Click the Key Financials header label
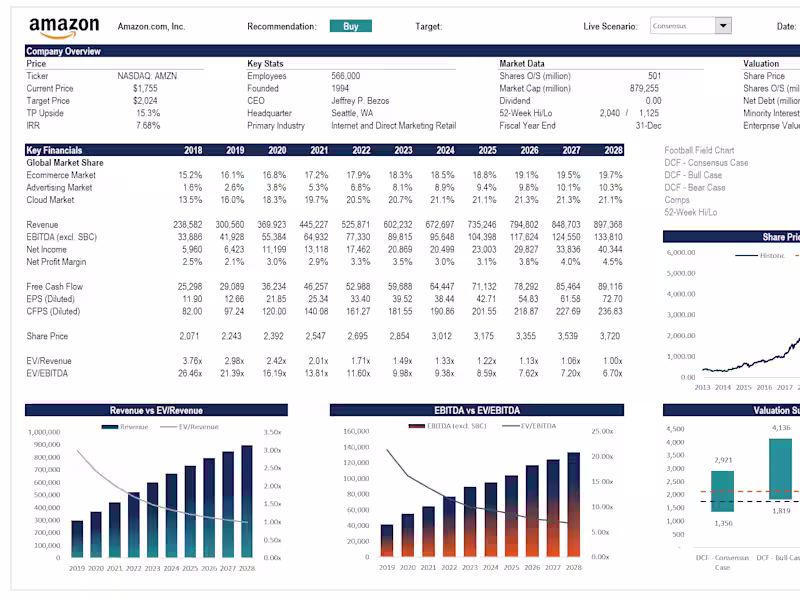 [x=54, y=150]
